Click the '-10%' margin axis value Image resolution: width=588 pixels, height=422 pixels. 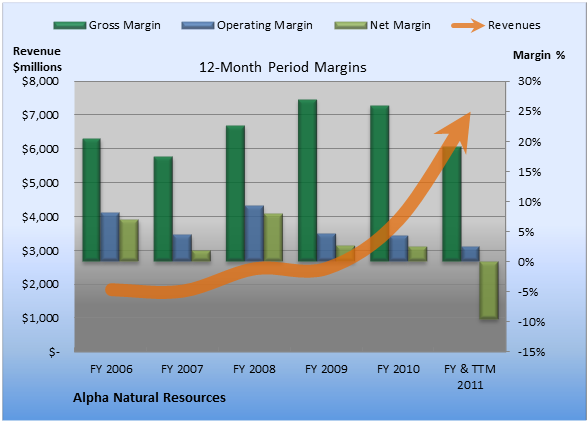click(x=531, y=322)
